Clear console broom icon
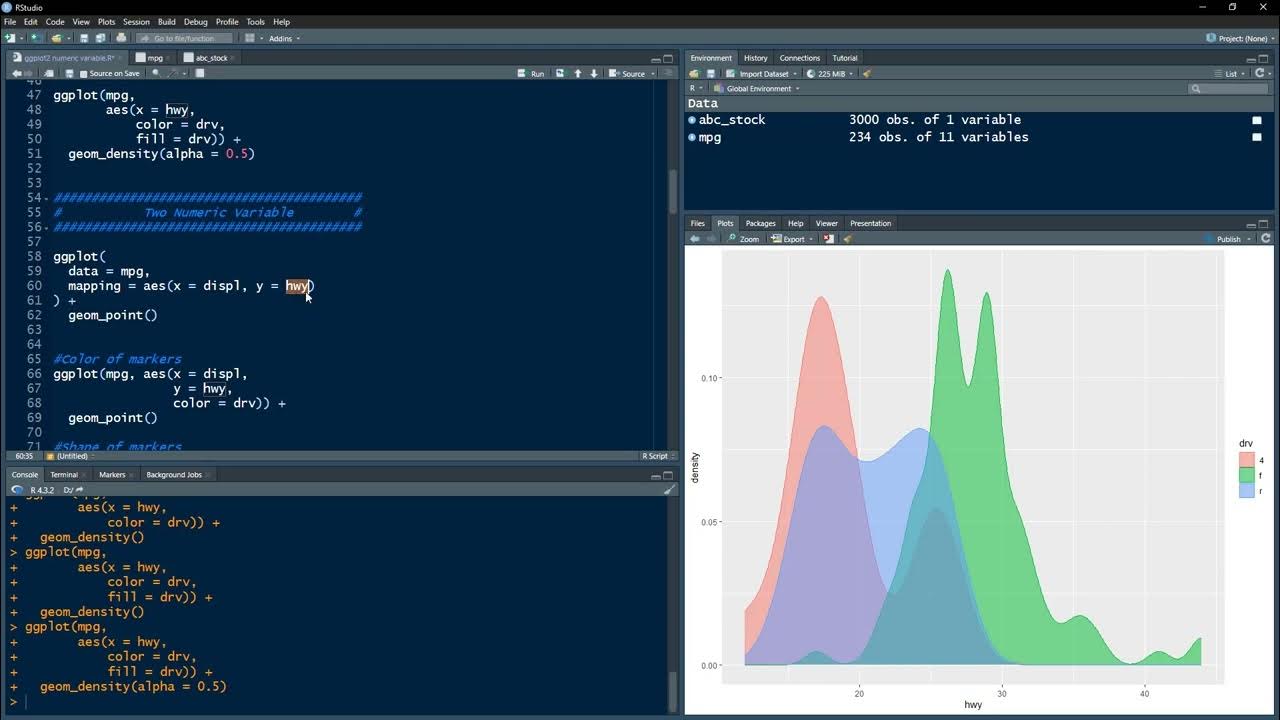 click(x=669, y=490)
